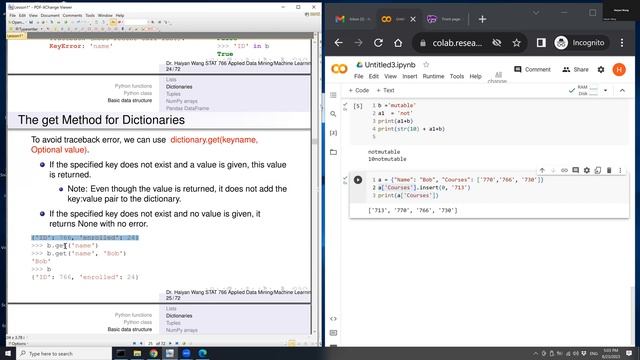
Task: Click the Incognito profile button
Action: pyautogui.click(x=581, y=43)
